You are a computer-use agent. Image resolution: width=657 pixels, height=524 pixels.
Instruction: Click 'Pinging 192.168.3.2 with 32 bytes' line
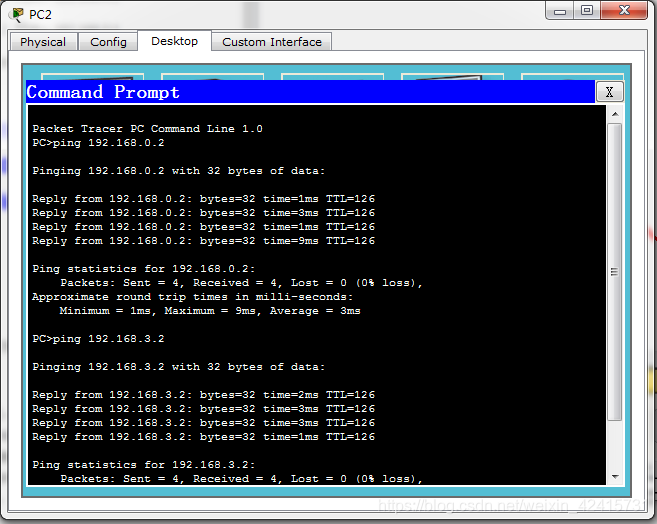pyautogui.click(x=178, y=367)
